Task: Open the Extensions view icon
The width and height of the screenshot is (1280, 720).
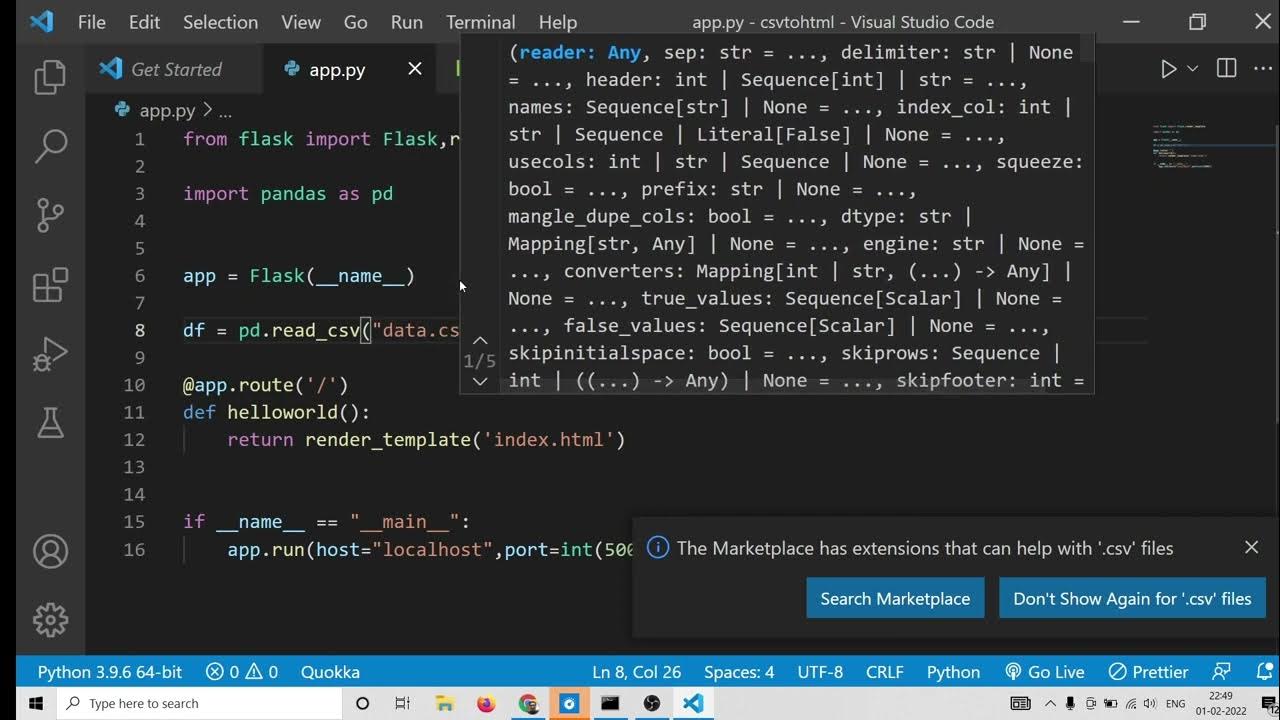Action: click(50, 285)
